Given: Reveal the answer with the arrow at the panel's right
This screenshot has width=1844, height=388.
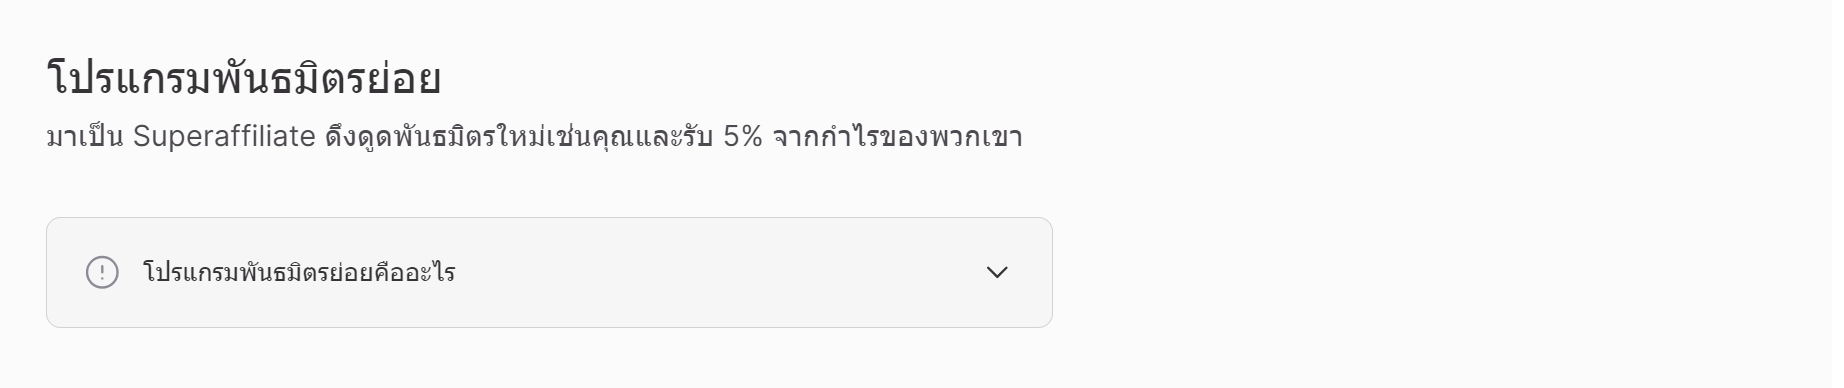Looking at the screenshot, I should pos(997,272).
